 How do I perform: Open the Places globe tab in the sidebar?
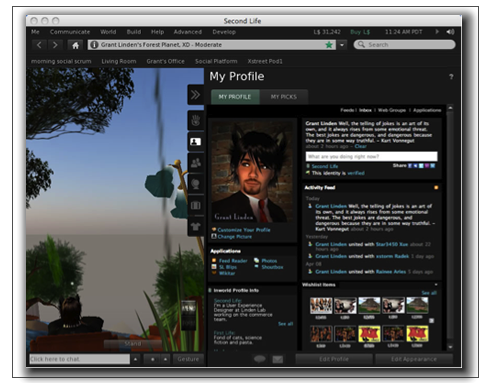point(196,184)
